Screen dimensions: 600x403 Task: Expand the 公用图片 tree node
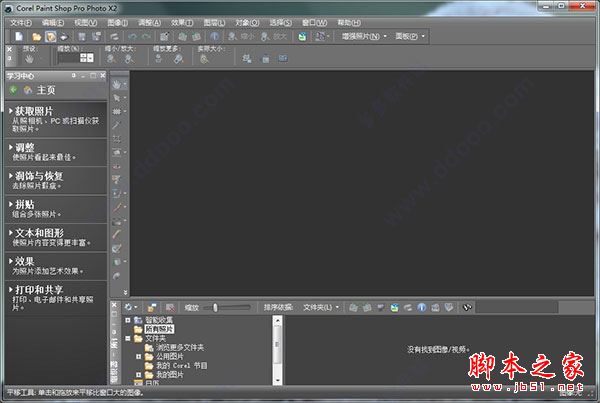click(139, 357)
